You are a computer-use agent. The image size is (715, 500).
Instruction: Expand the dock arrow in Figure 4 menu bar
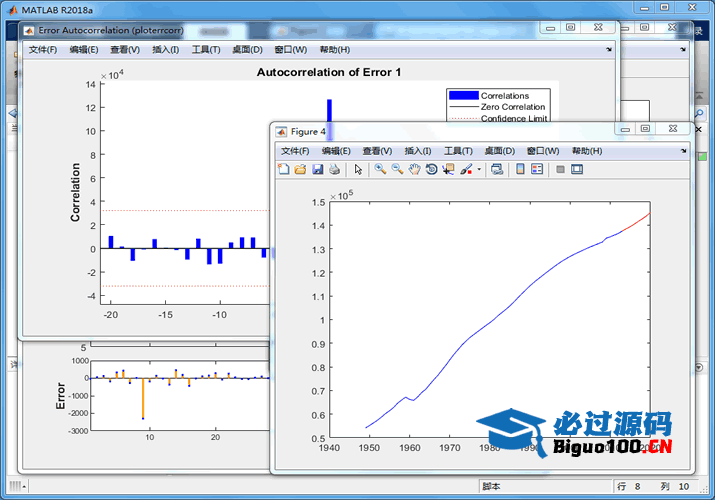(684, 151)
